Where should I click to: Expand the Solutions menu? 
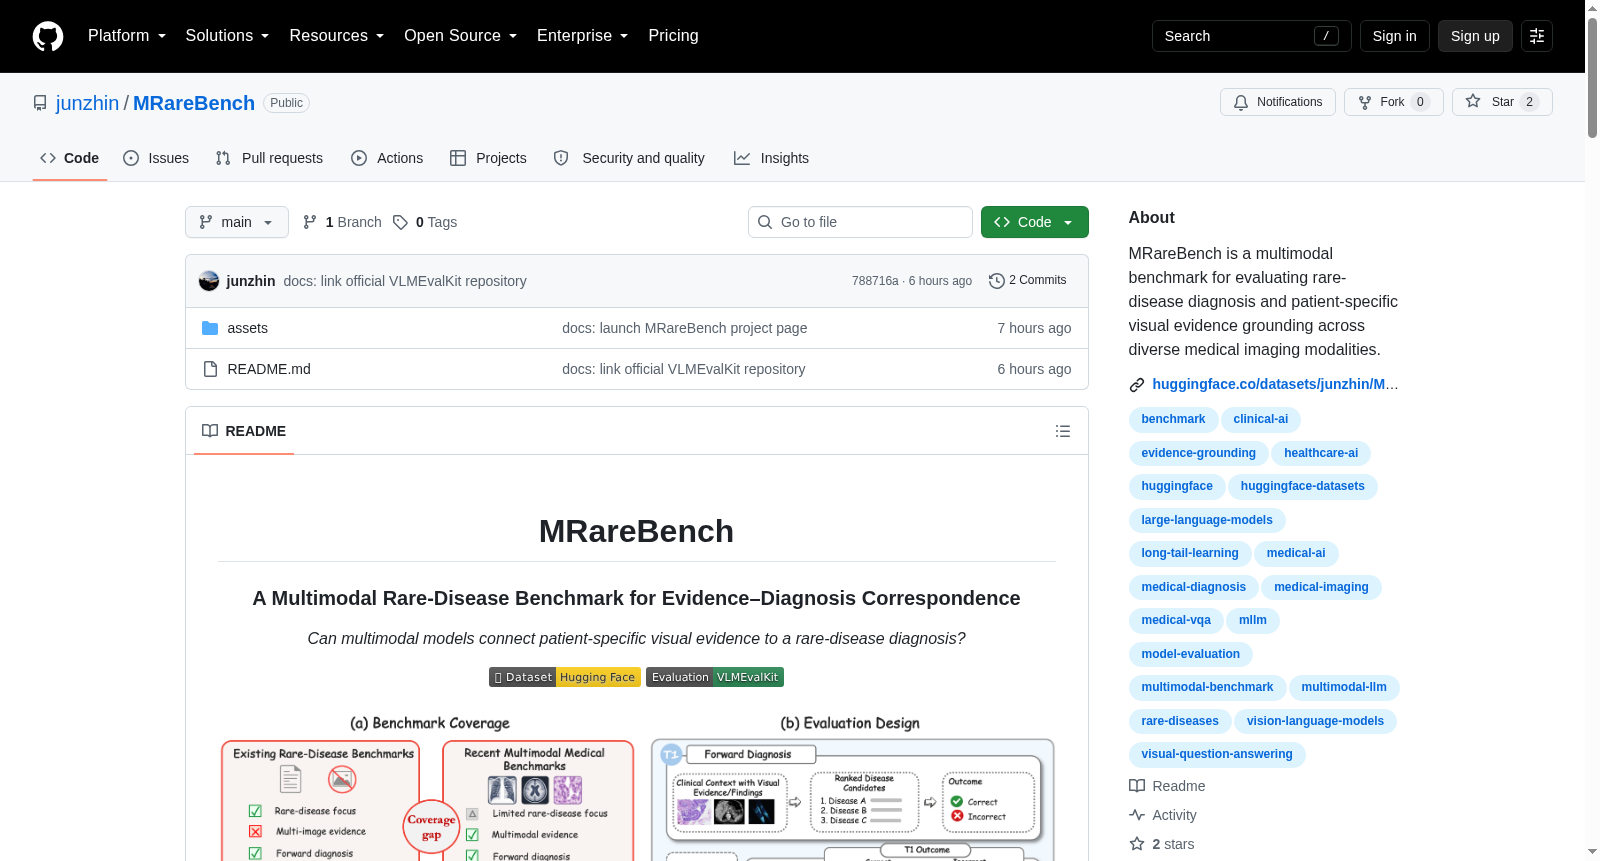227,36
